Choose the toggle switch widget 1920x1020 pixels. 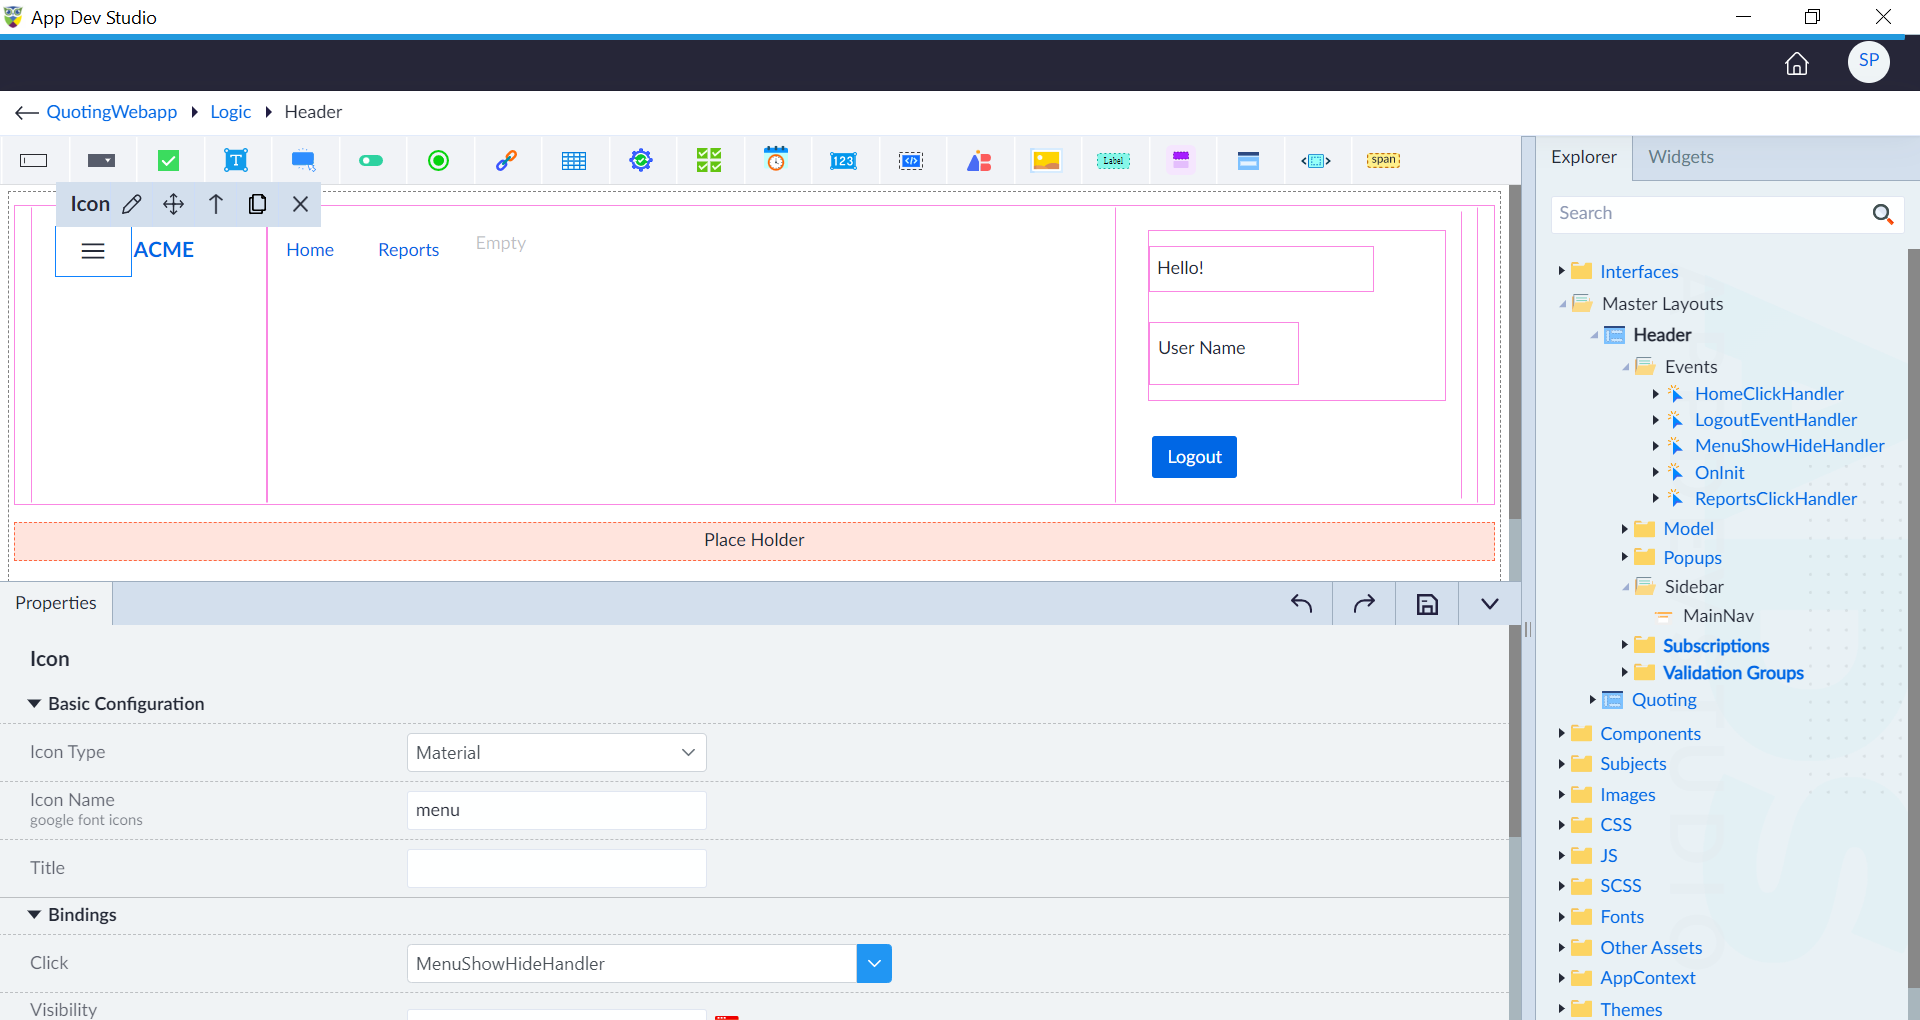click(371, 160)
